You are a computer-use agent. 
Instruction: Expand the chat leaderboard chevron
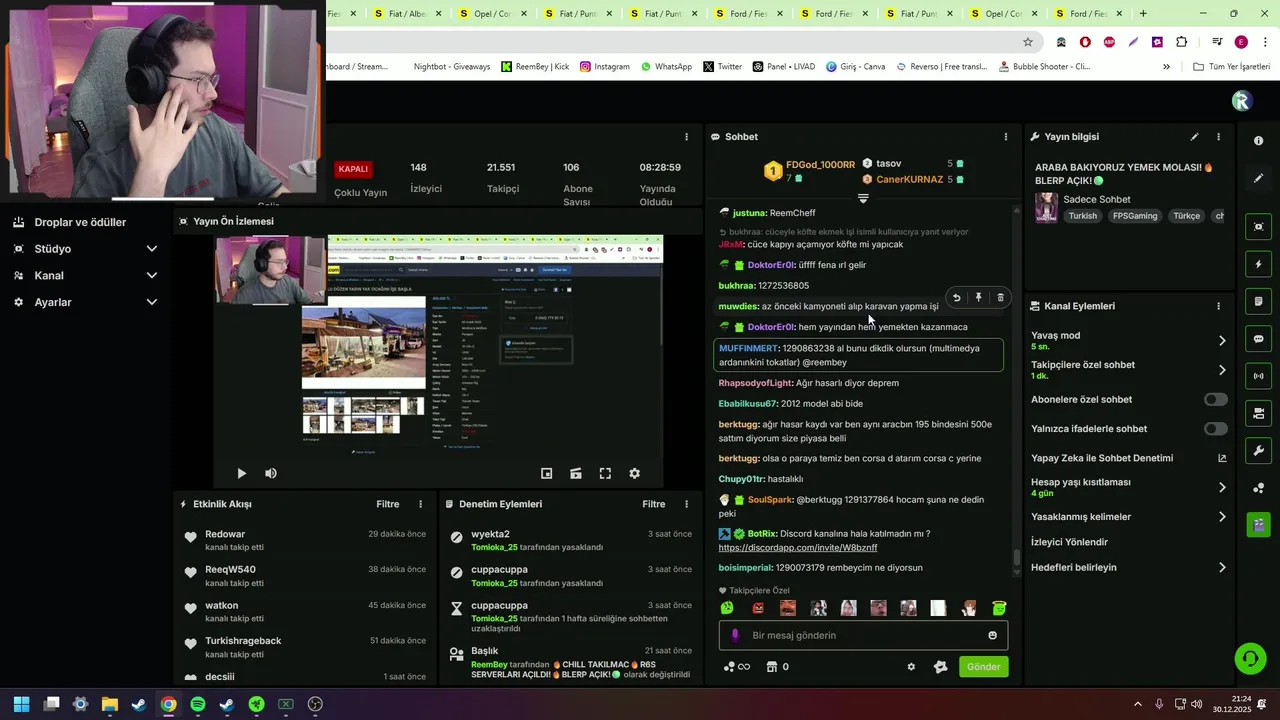click(x=863, y=199)
